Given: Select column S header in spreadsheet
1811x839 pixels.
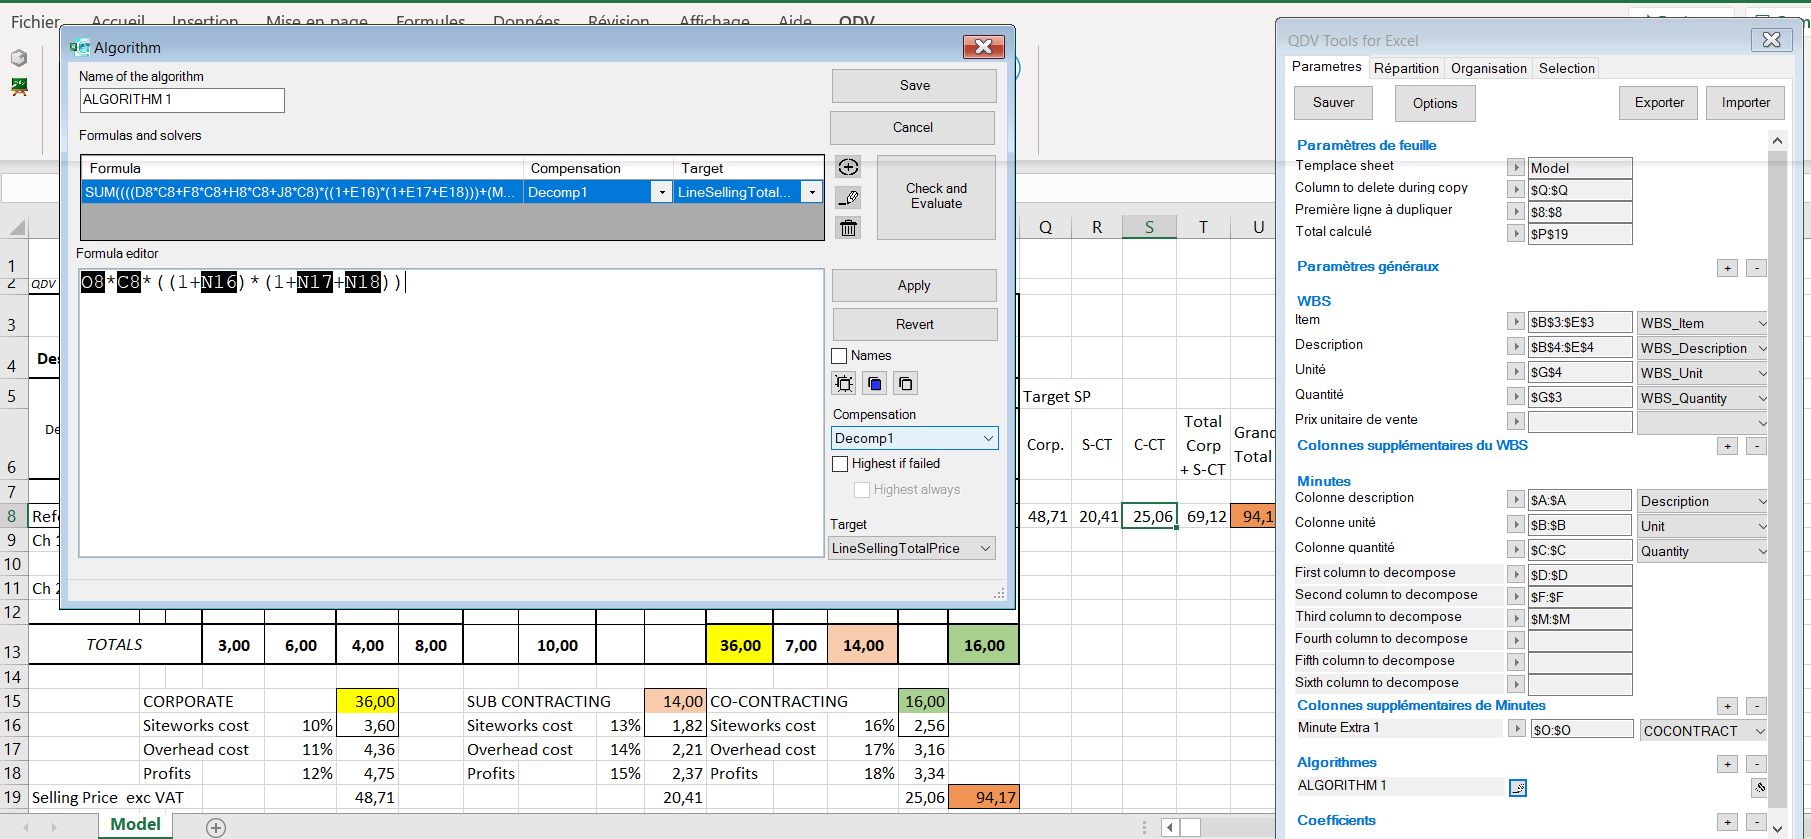Looking at the screenshot, I should [1149, 227].
